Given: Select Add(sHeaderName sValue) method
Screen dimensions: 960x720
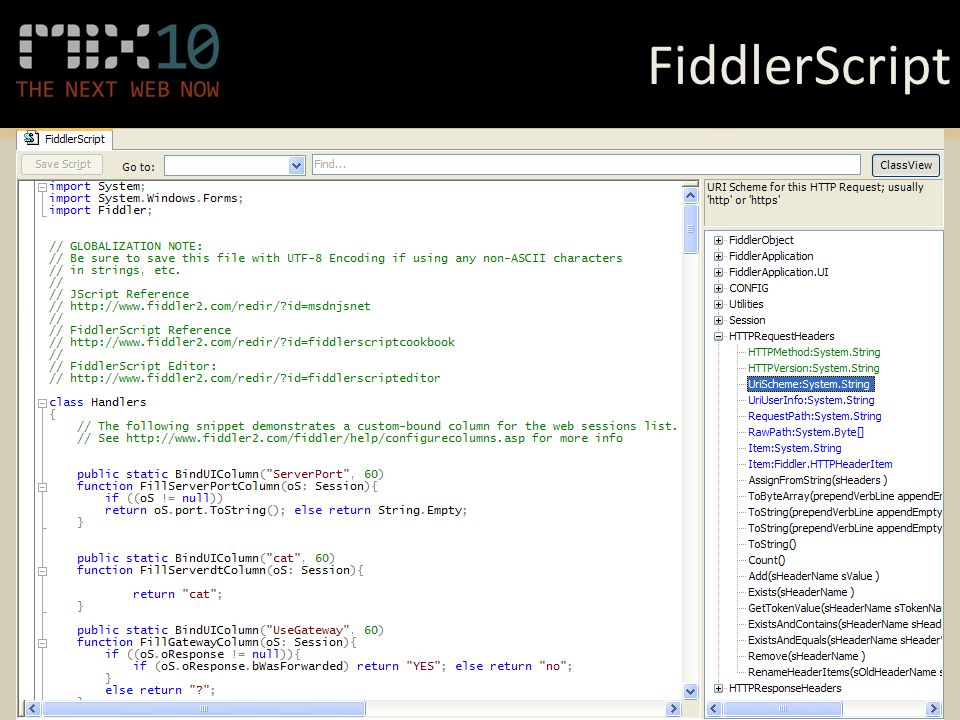Looking at the screenshot, I should point(813,576).
